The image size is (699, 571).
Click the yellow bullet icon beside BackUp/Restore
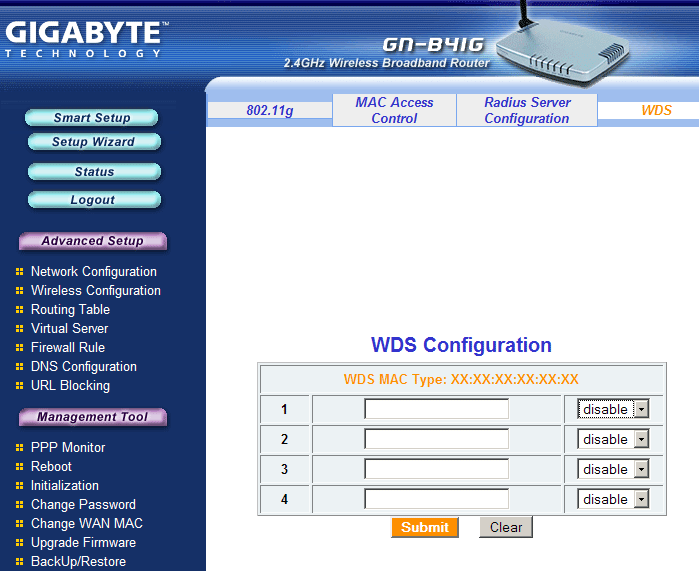(x=19, y=562)
